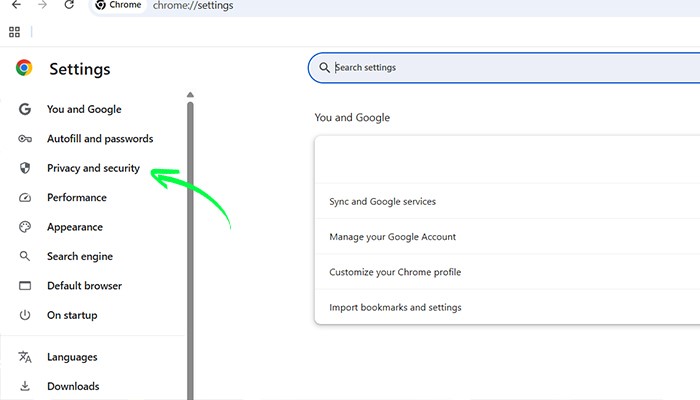
Task: Click the You and Google section heading
Action: [x=352, y=117]
